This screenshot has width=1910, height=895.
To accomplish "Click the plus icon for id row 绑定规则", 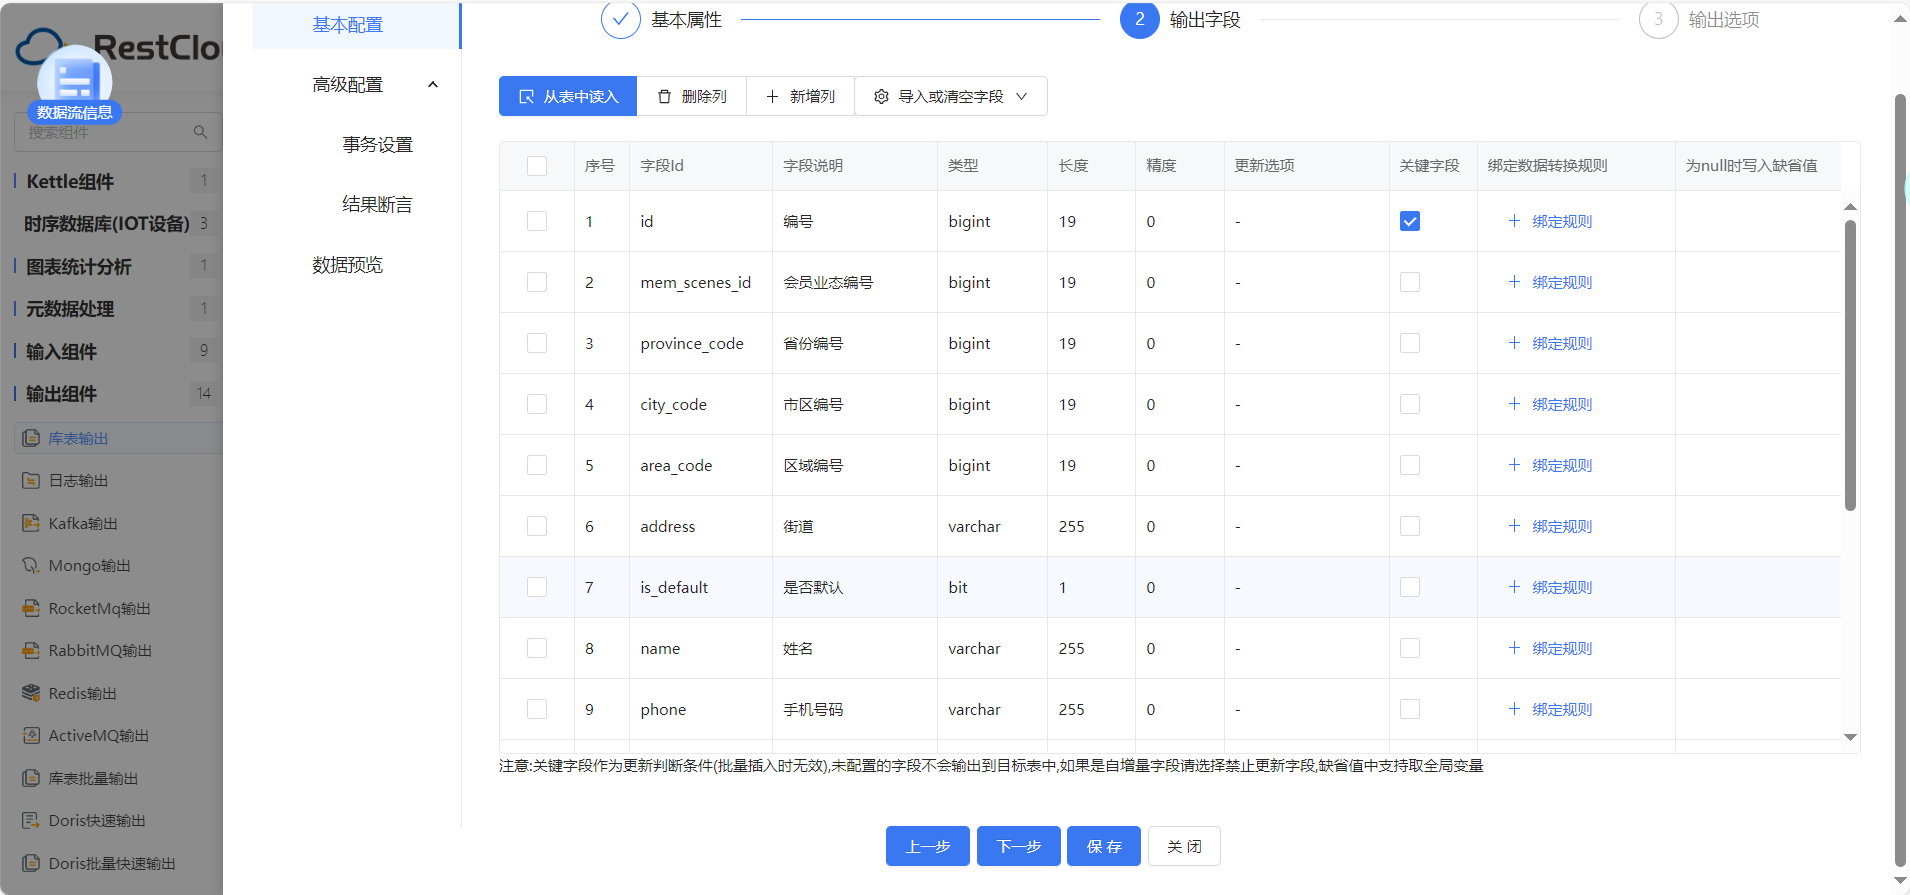I will [x=1514, y=221].
